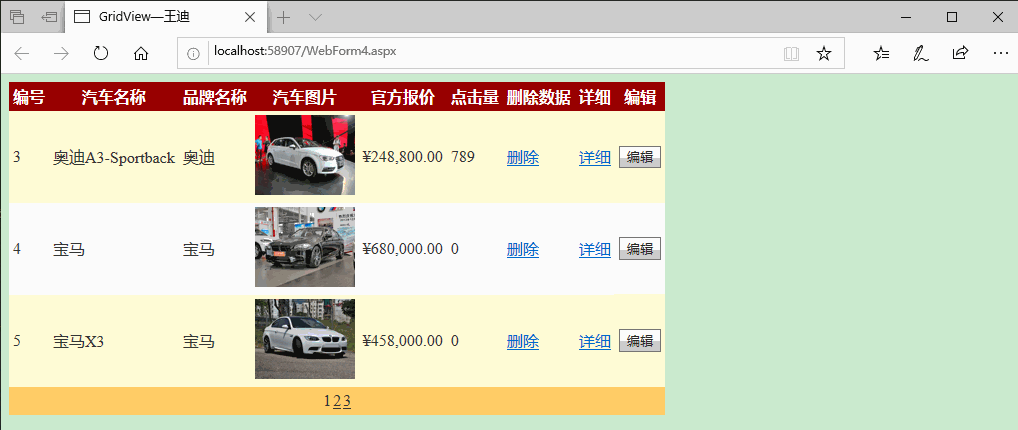Click 删除 link for row 4 宝马
The width and height of the screenshot is (1018, 430).
tap(523, 249)
